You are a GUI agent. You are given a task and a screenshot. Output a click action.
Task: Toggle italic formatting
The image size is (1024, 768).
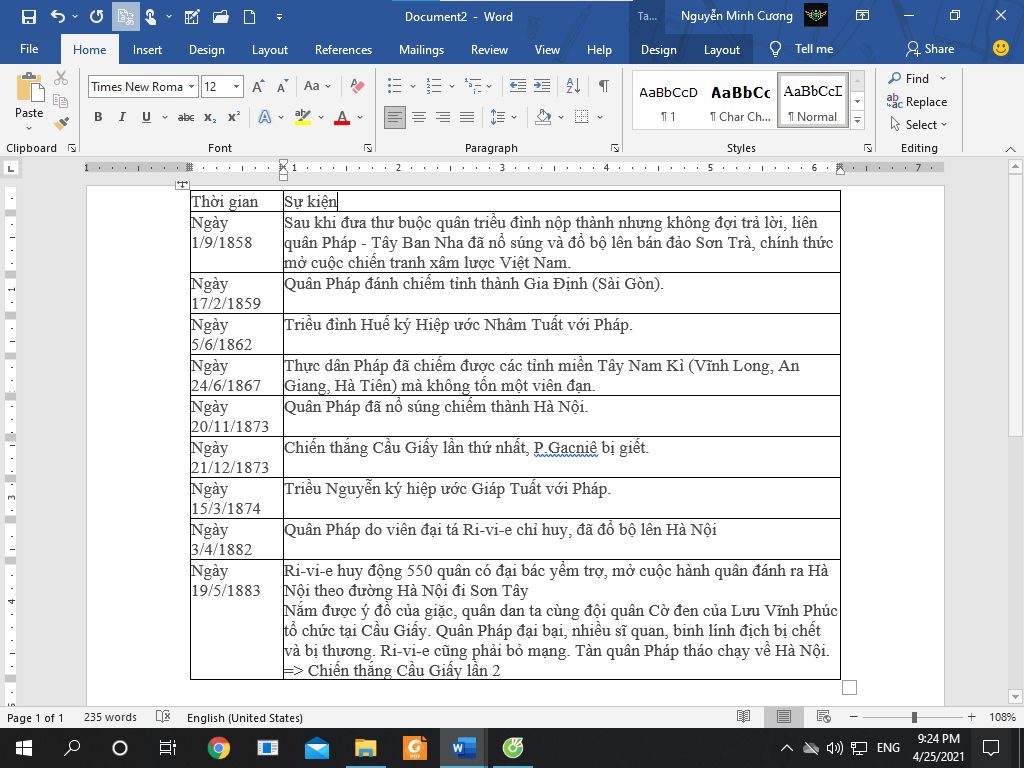point(122,117)
